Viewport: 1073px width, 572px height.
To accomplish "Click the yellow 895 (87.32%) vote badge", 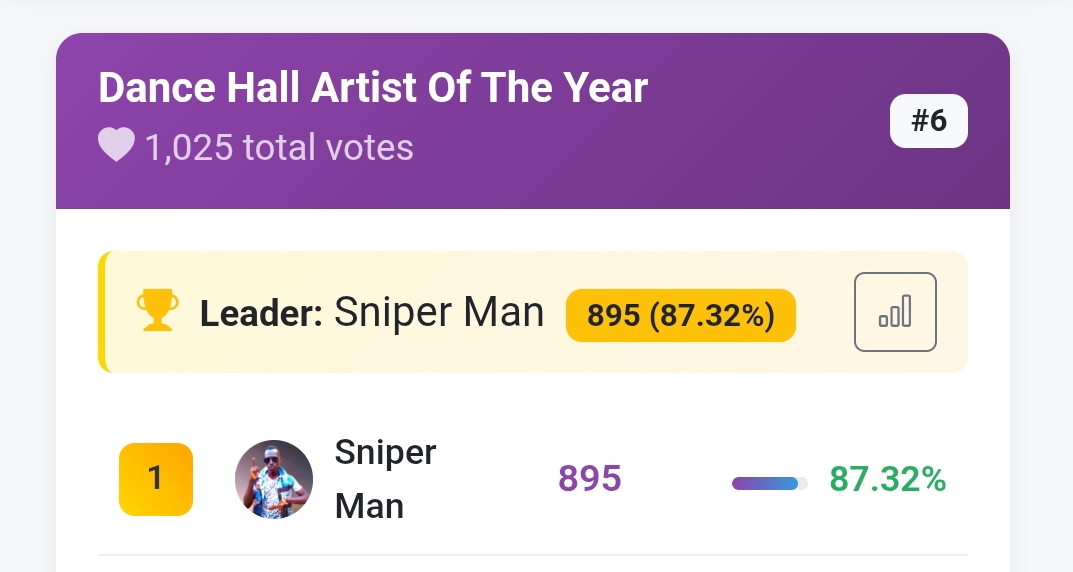I will (680, 315).
